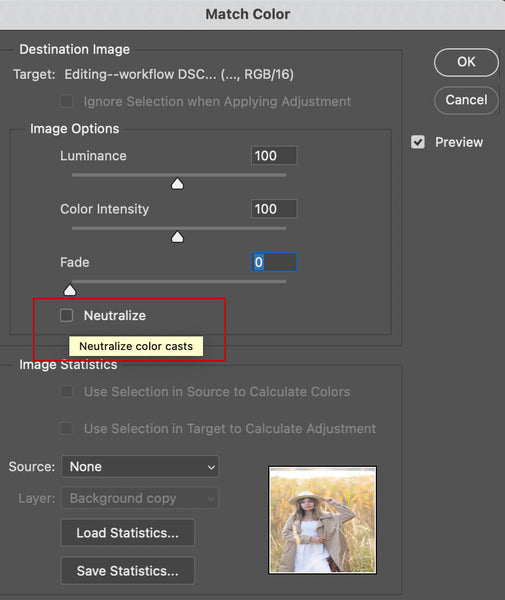The height and width of the screenshot is (600, 505).
Task: Click the source image preview thumbnail
Action: click(323, 520)
